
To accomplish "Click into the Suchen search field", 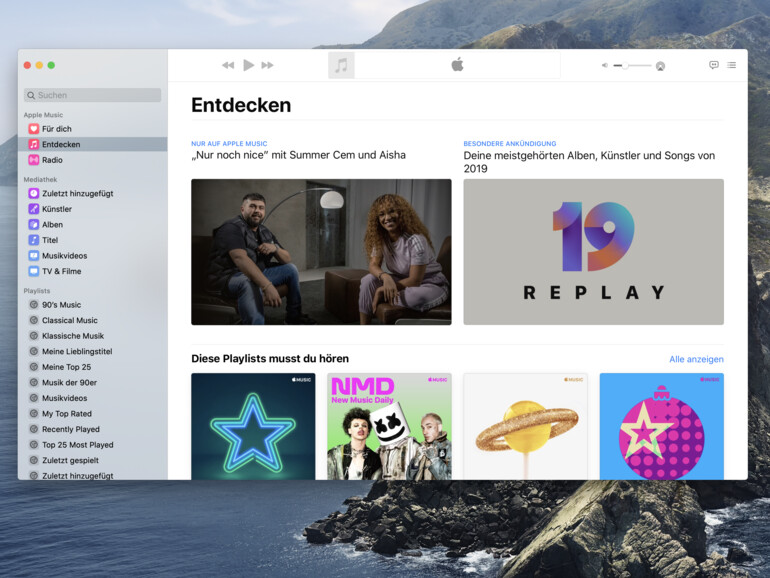I will pos(92,95).
